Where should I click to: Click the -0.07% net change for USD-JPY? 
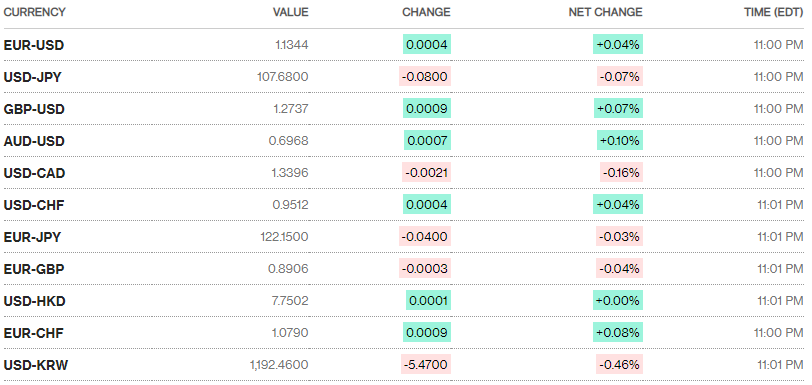(x=620, y=77)
